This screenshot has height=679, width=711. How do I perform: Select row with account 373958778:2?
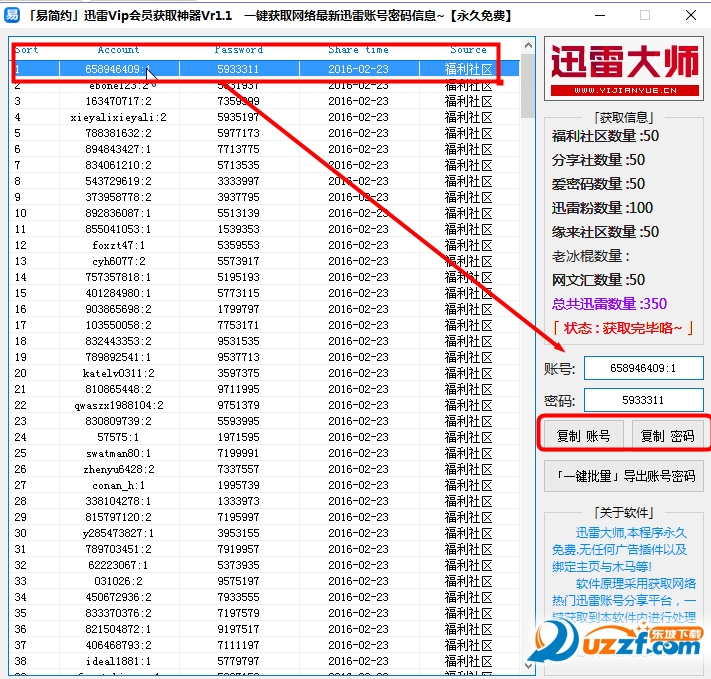pos(264,197)
